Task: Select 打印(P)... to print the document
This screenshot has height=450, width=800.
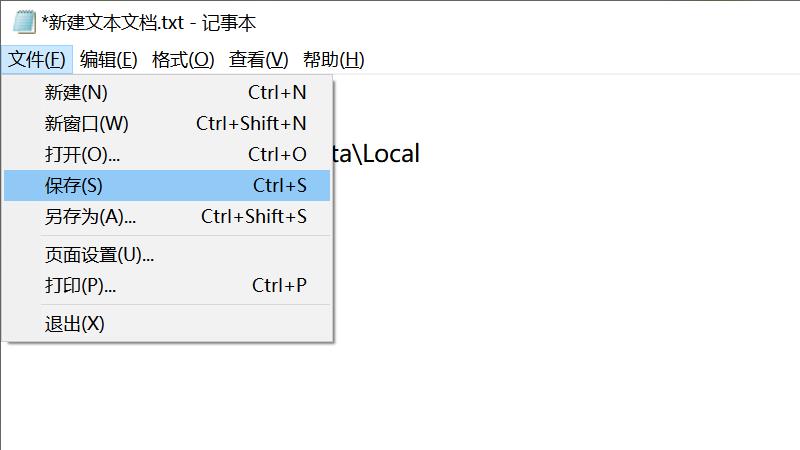Action: (x=80, y=286)
